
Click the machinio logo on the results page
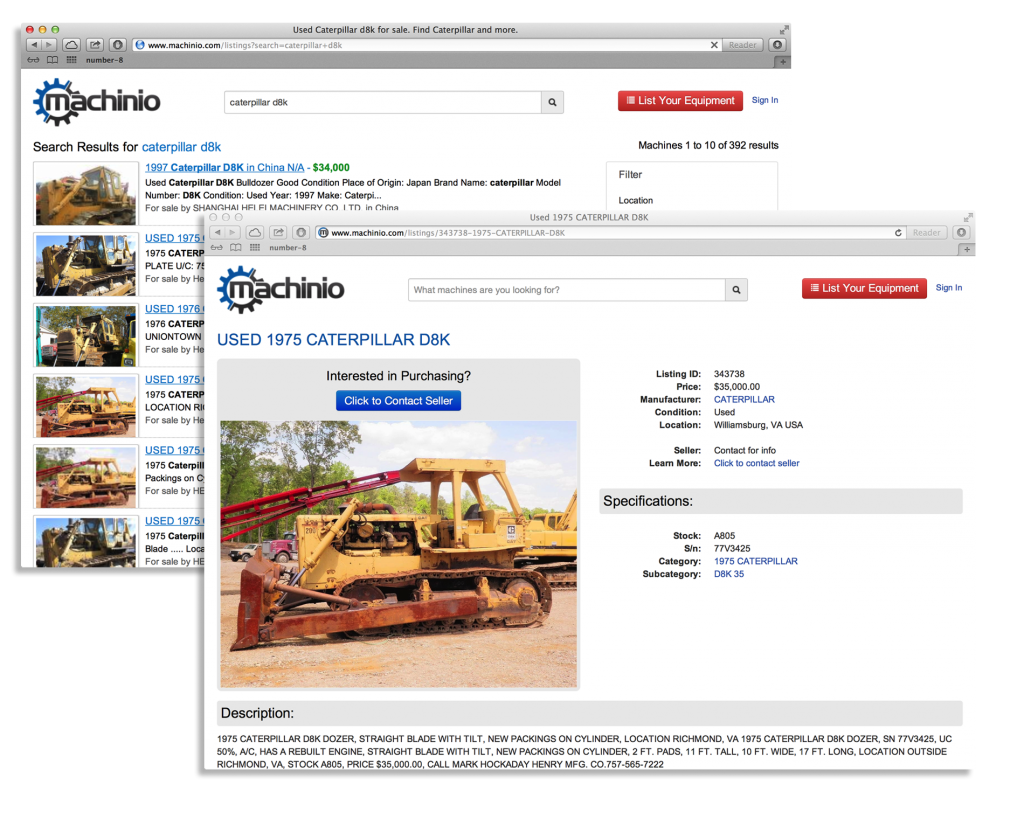97,102
